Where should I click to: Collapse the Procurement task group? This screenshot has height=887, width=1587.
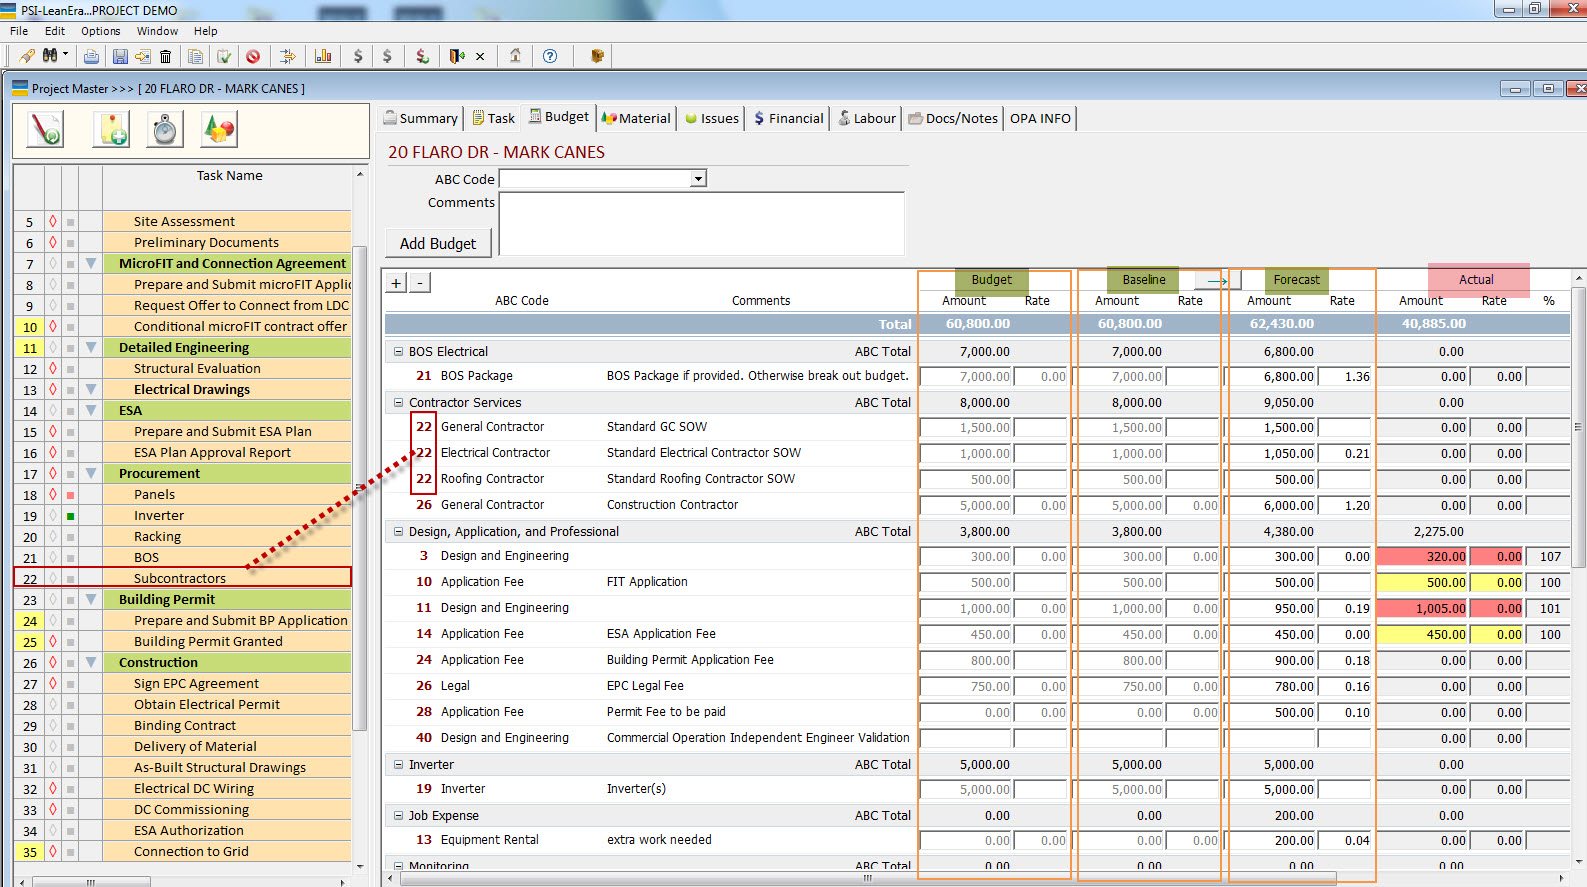click(x=91, y=474)
